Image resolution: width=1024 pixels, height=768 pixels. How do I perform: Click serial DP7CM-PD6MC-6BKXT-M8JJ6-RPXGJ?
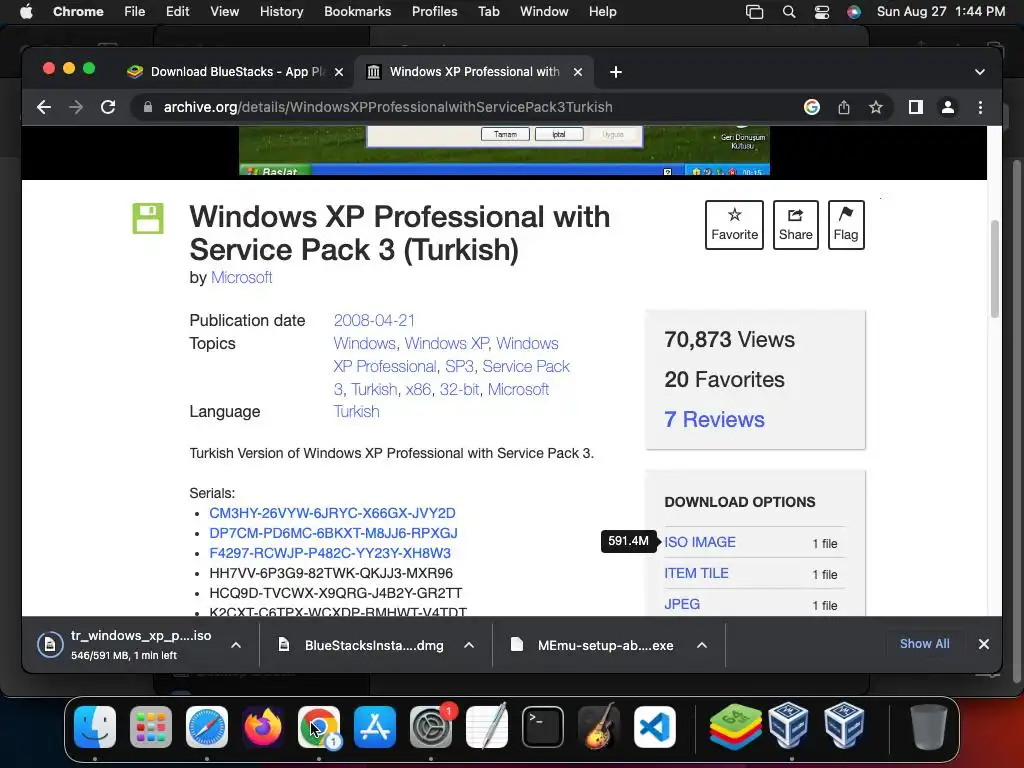tap(333, 533)
